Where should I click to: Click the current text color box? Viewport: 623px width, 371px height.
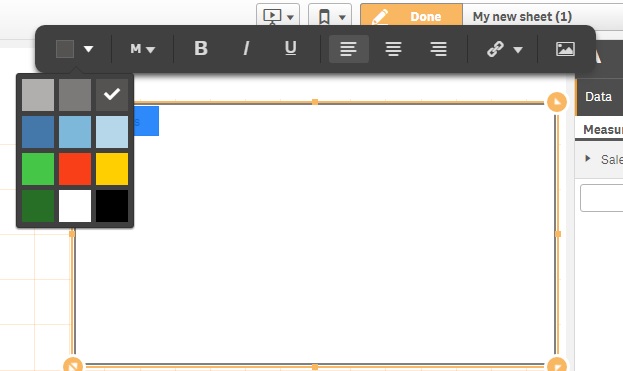65,49
